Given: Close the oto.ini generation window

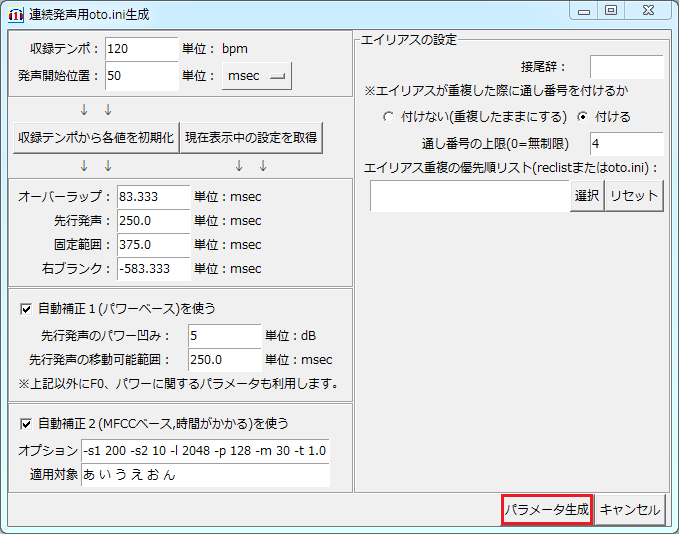Looking at the screenshot, I should coord(648,11).
